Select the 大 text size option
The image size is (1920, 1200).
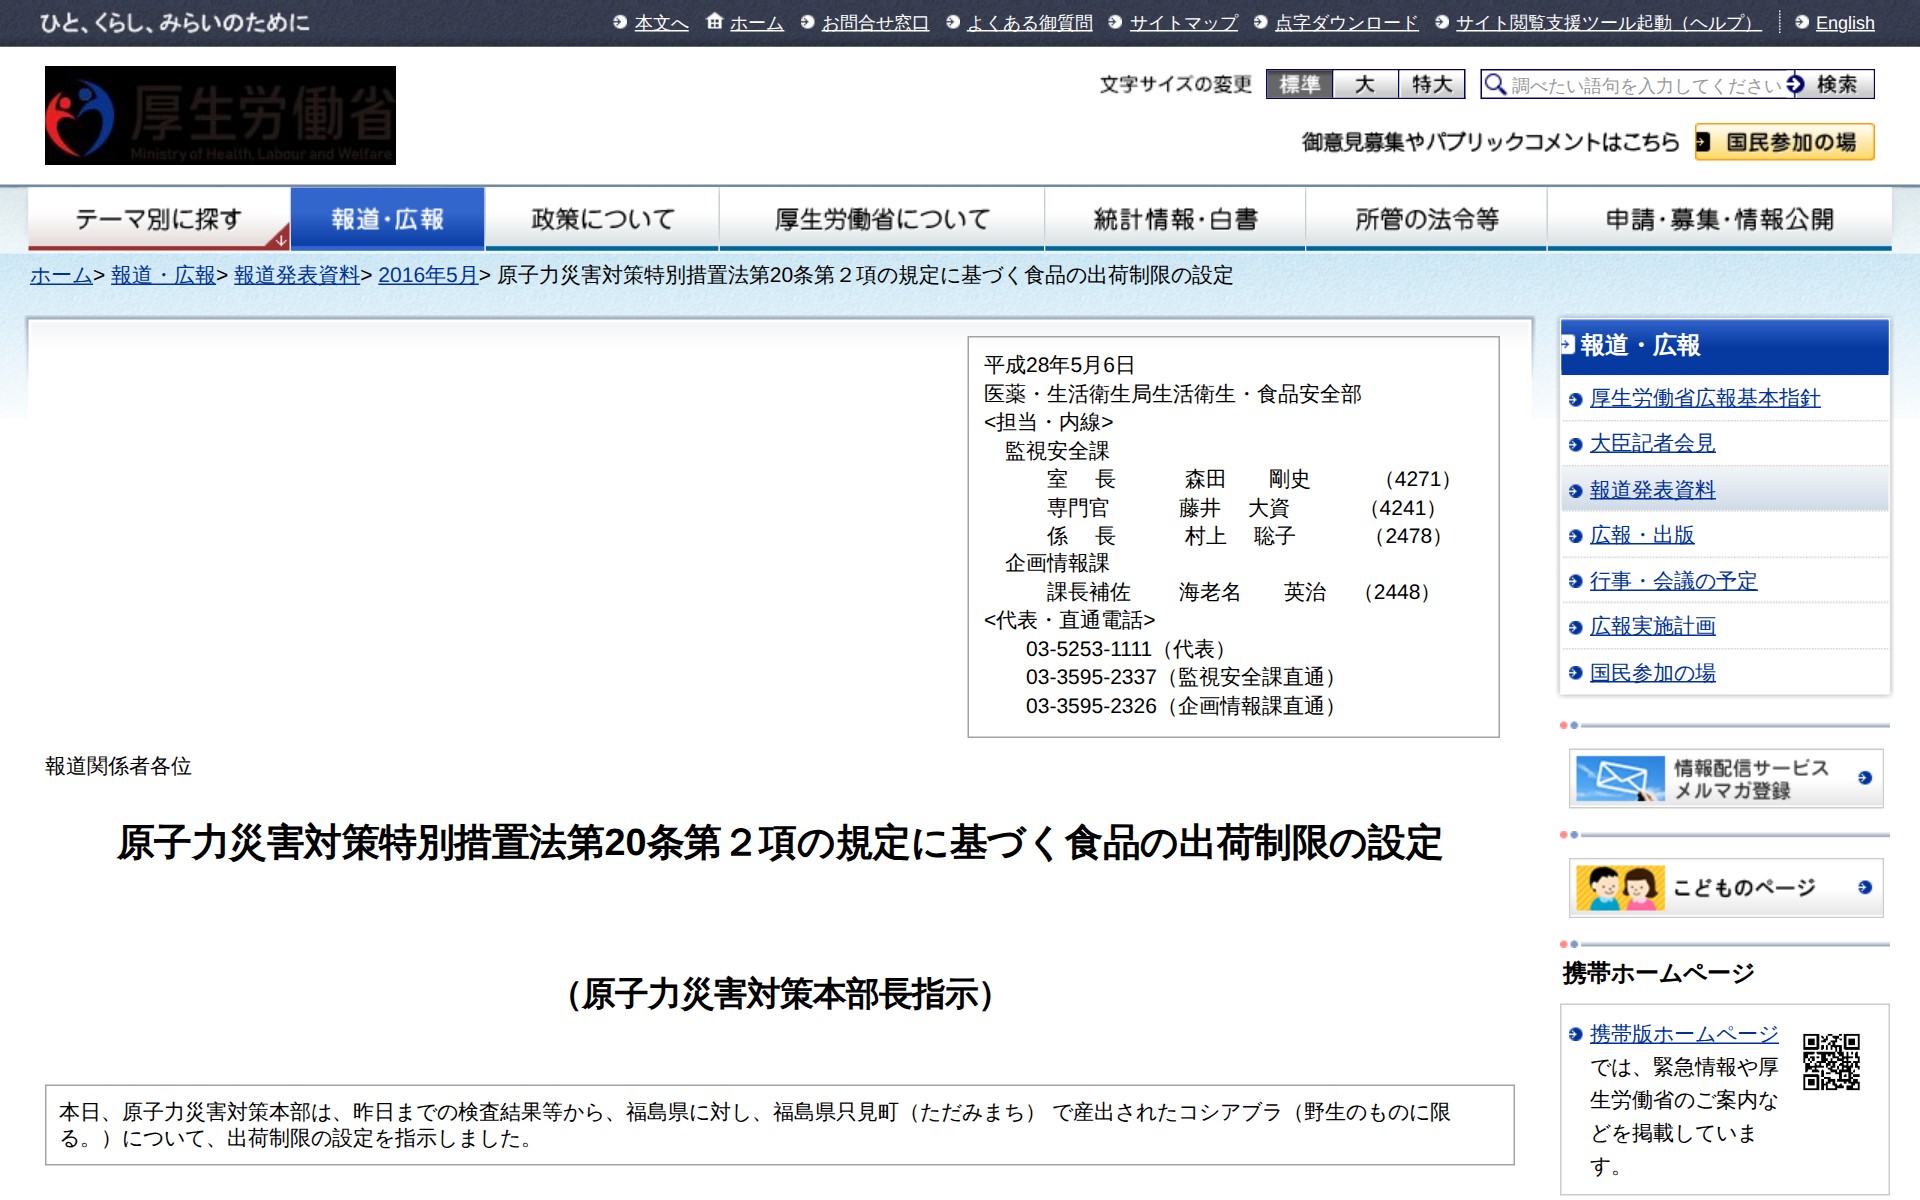(x=1366, y=85)
